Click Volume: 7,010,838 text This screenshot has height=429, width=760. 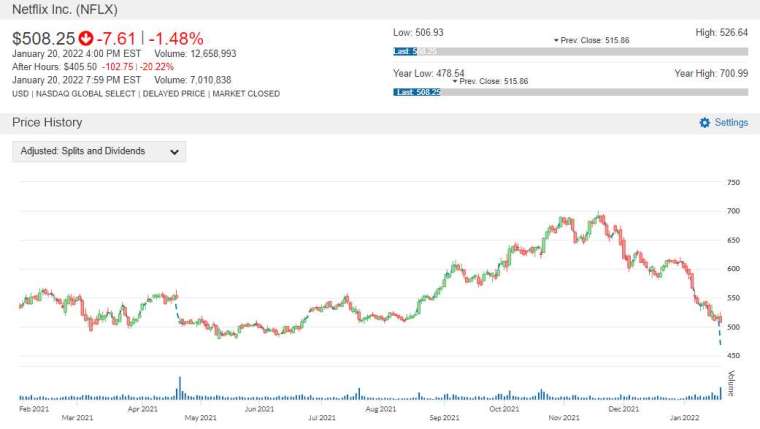point(193,80)
